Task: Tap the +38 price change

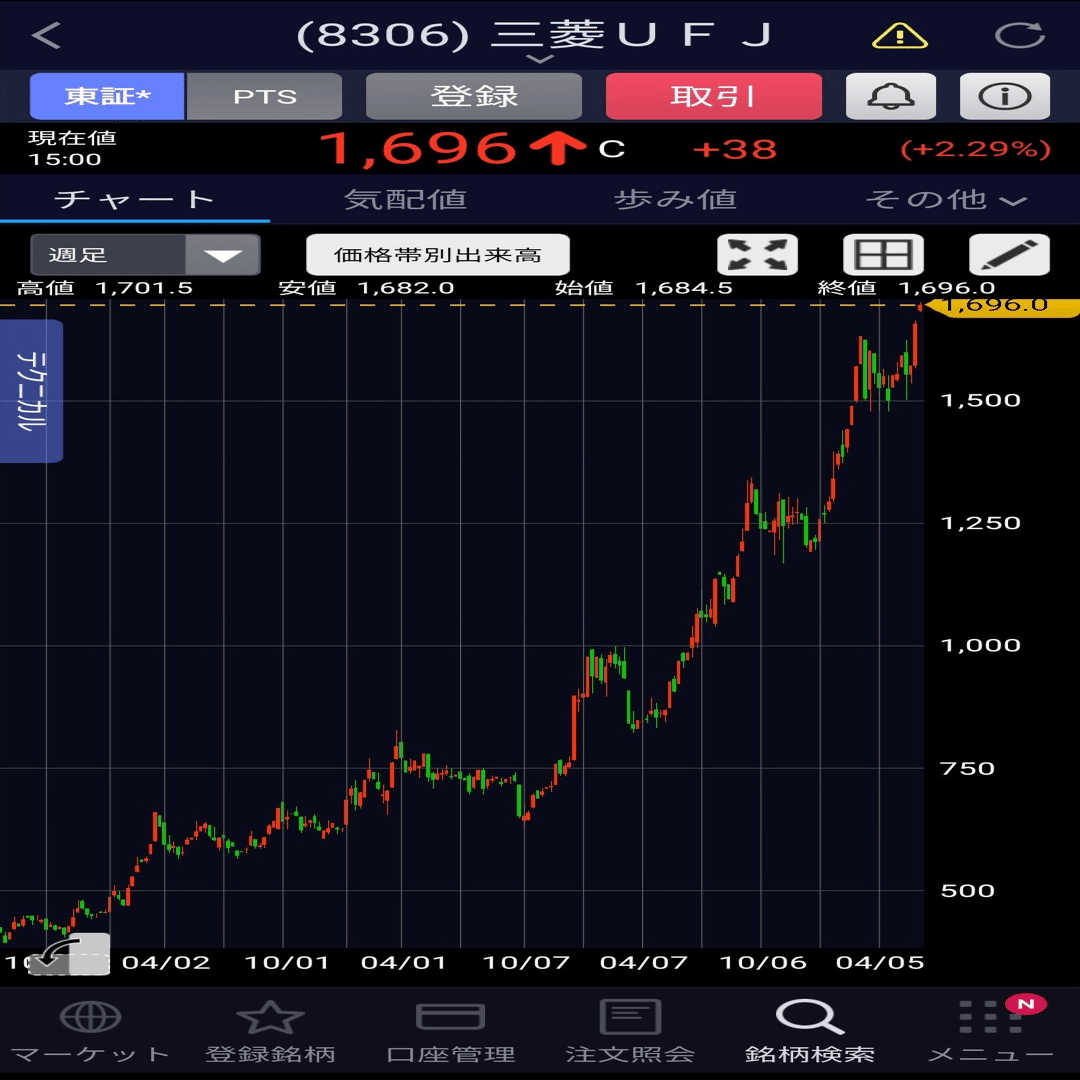Action: pos(734,149)
